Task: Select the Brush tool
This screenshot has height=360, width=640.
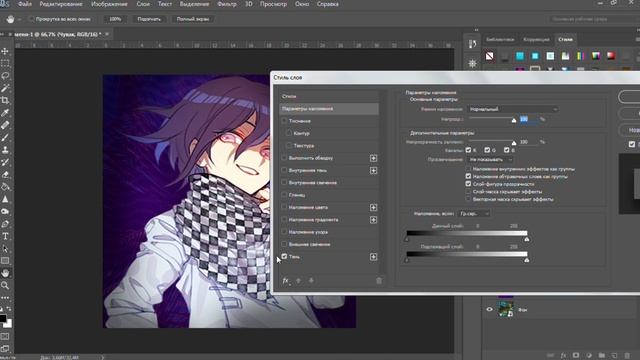Action: 5,138
